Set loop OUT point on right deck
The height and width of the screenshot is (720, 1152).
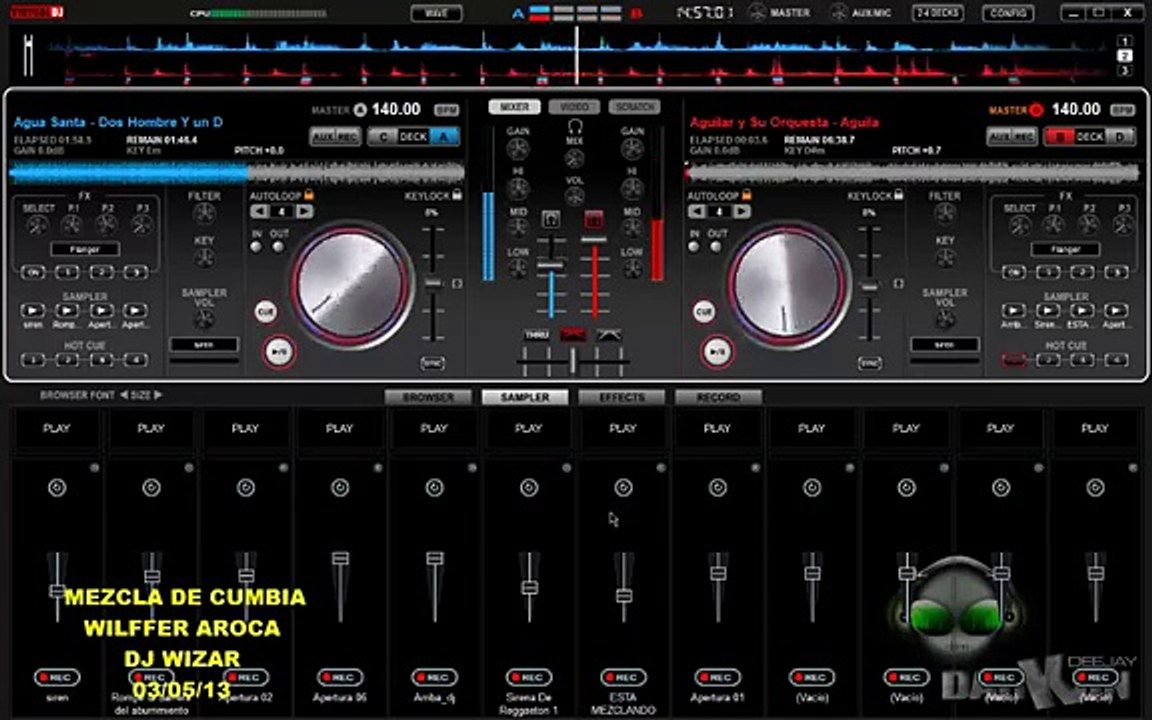click(x=716, y=247)
